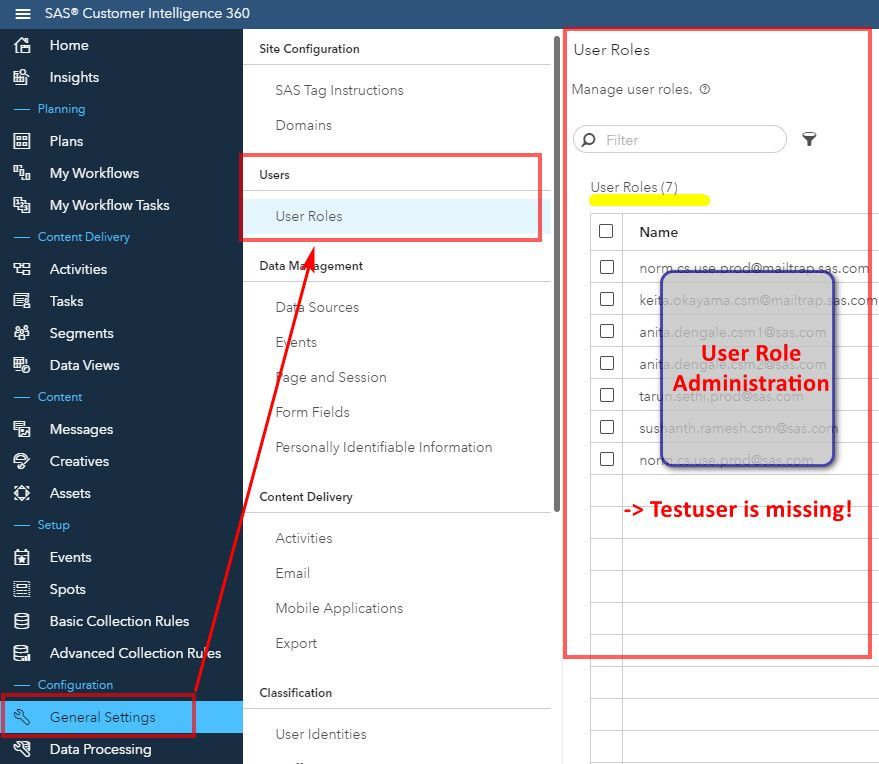Click the help icon beside Manage user roles
This screenshot has width=879, height=764.
[x=705, y=89]
